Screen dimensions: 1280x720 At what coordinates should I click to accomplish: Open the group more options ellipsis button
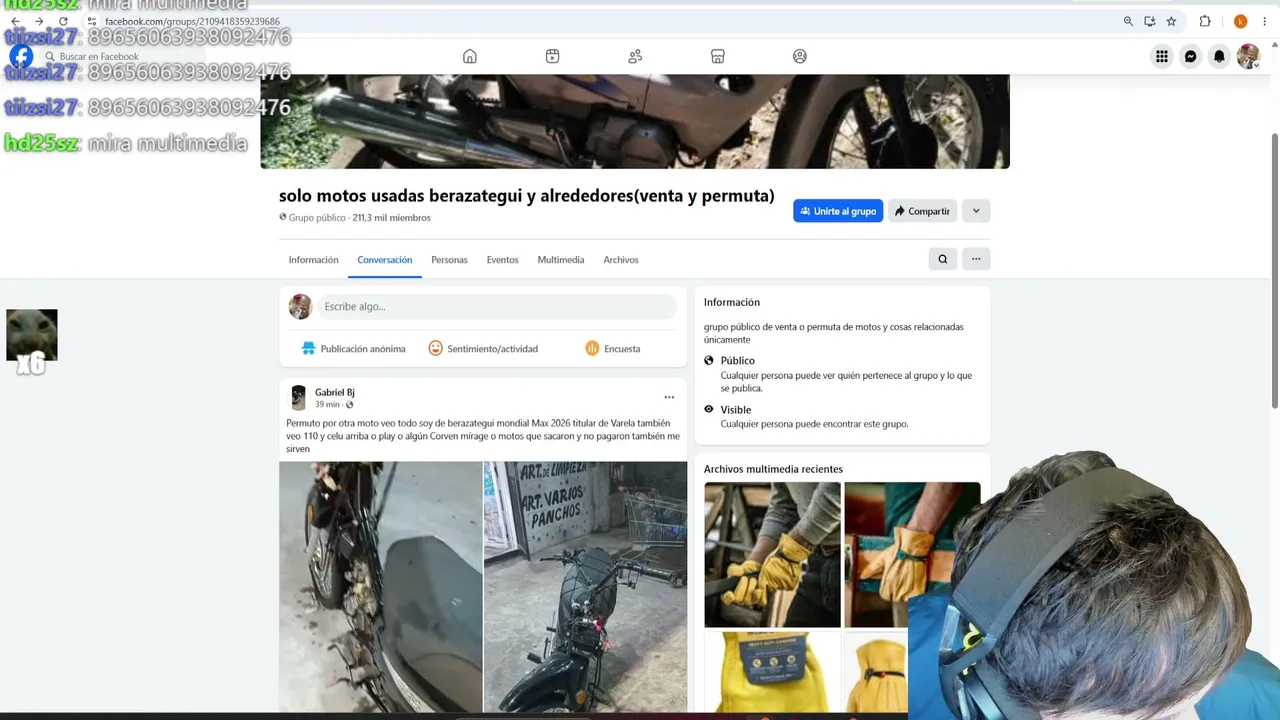point(976,259)
